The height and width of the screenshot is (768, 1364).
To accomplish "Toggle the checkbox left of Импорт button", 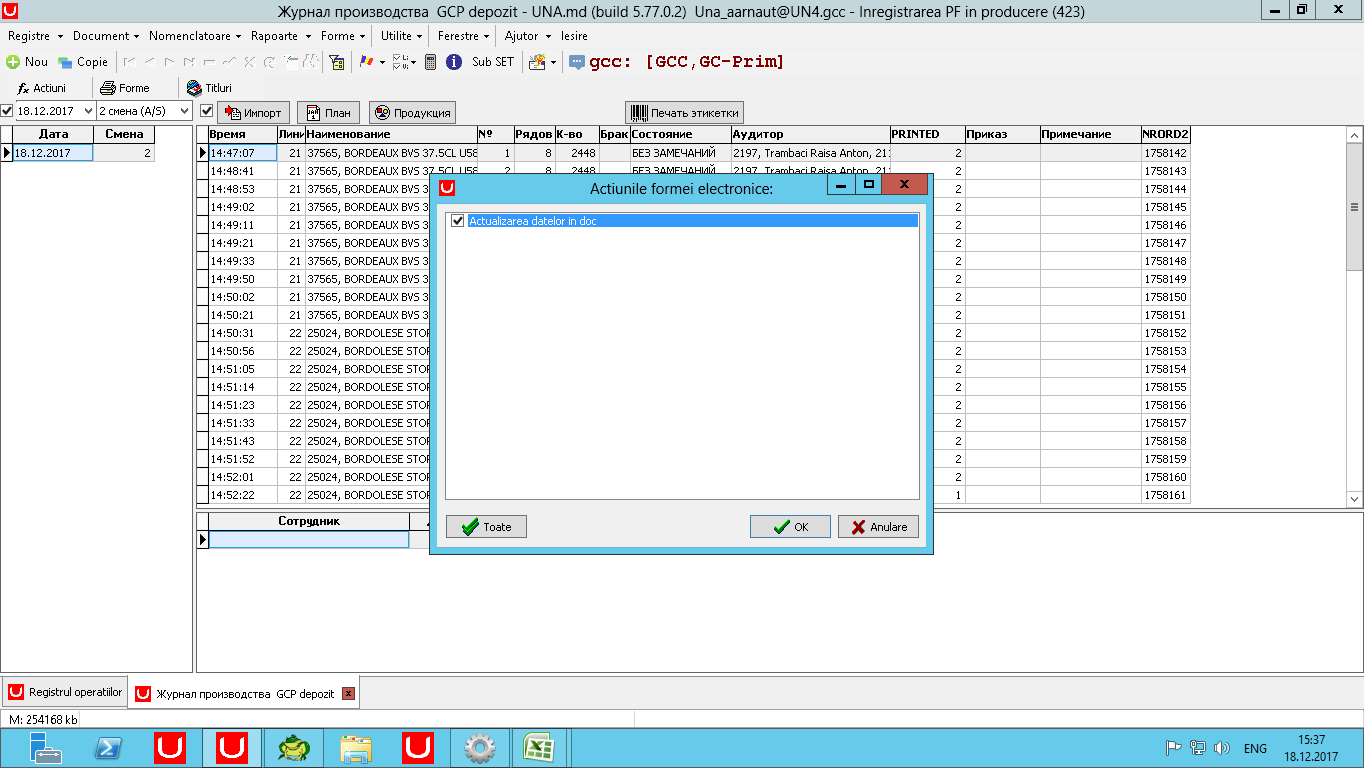I will point(207,111).
